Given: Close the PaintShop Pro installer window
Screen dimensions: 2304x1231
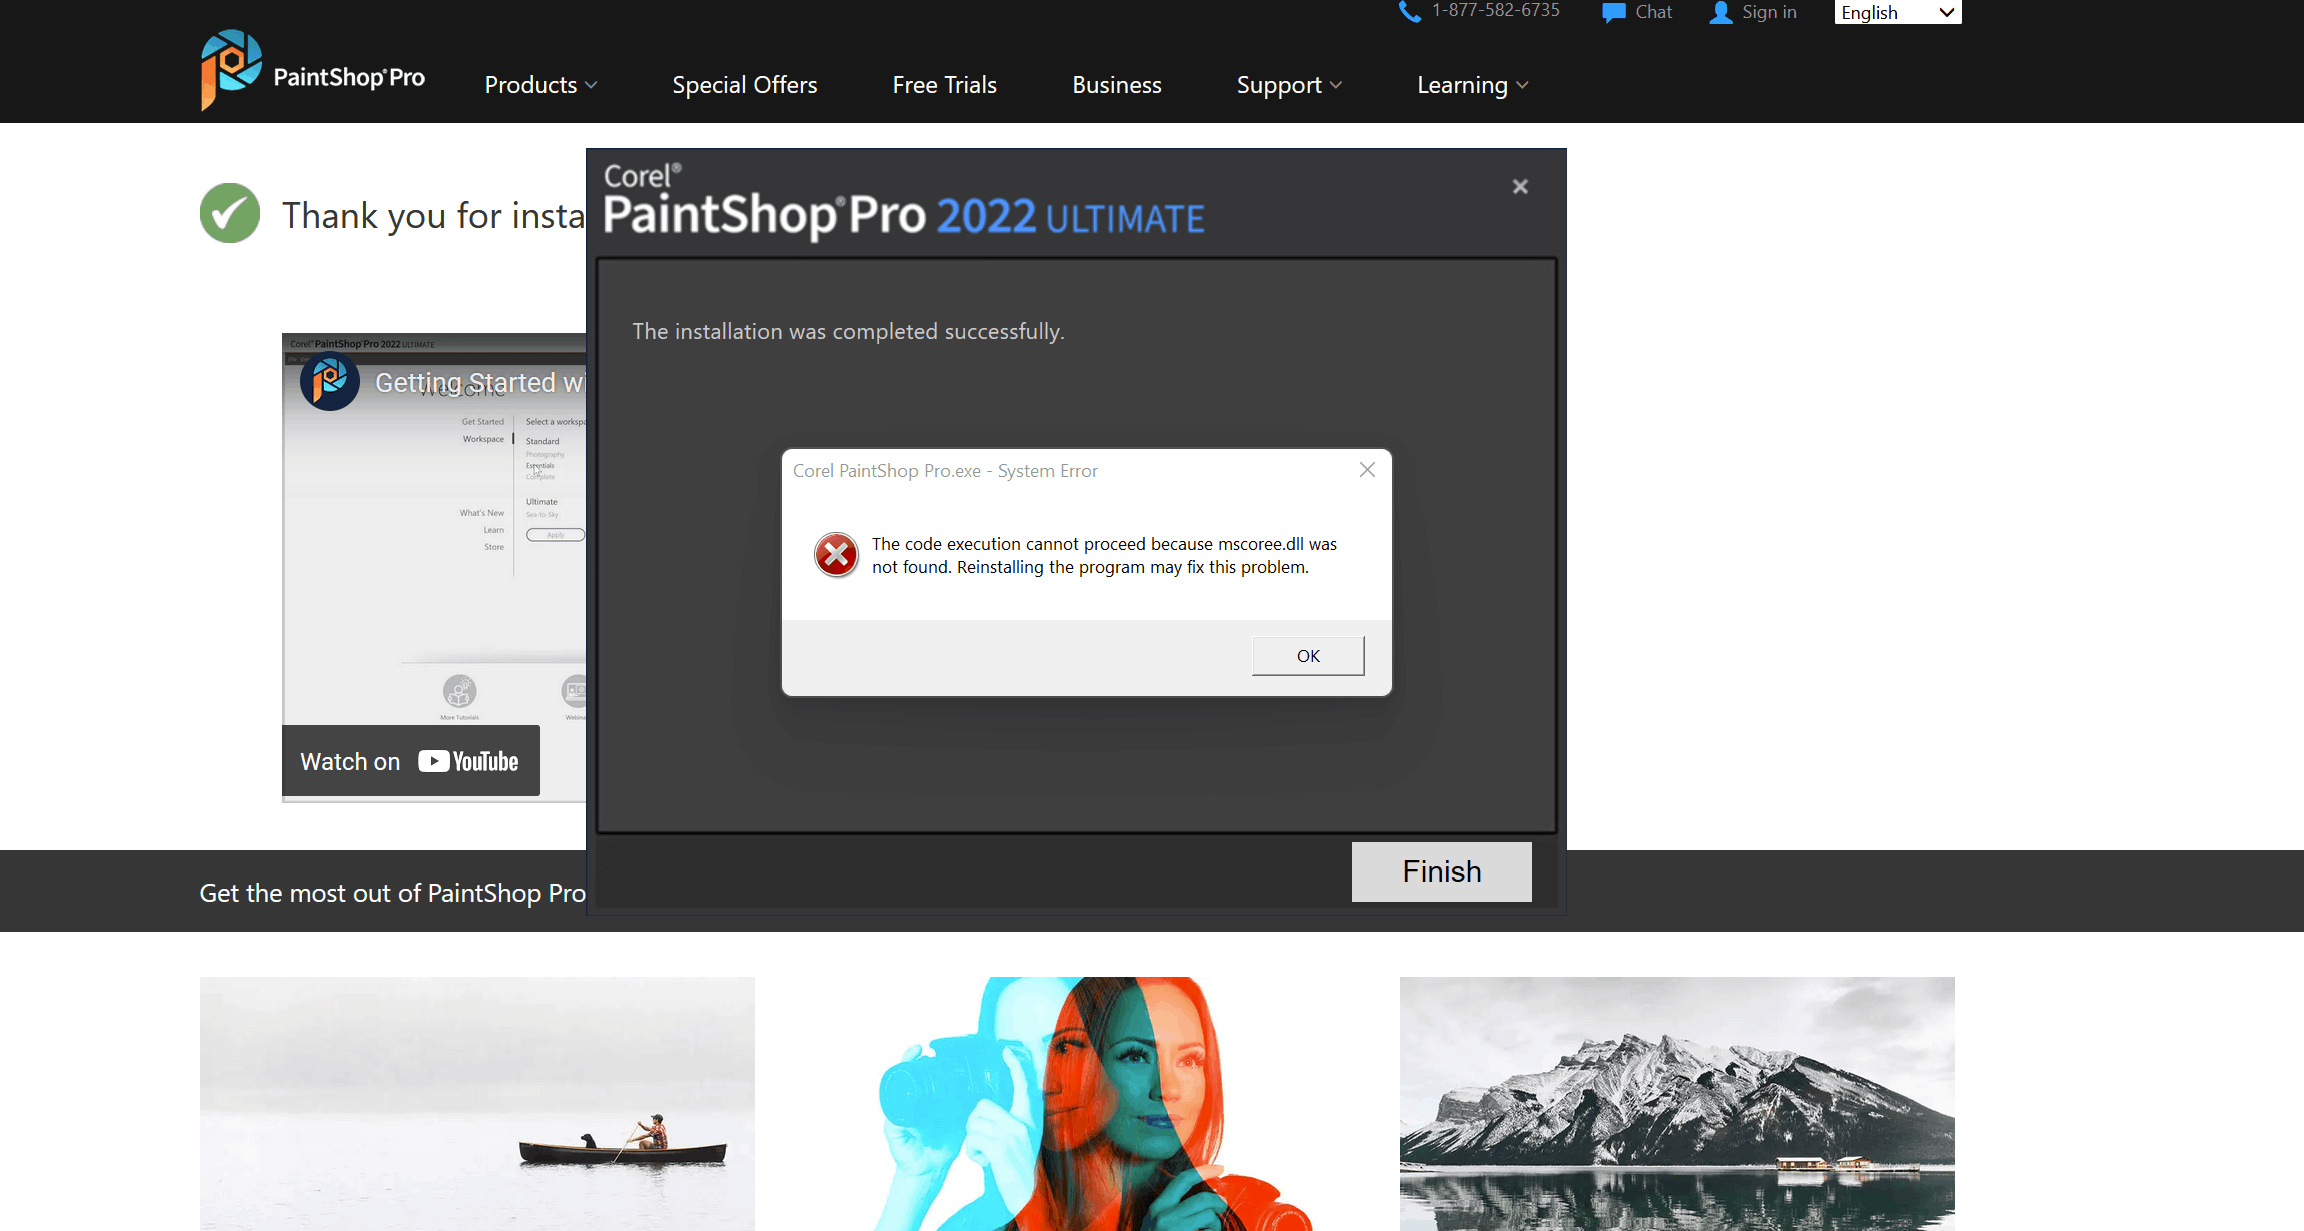Looking at the screenshot, I should pos(1520,187).
